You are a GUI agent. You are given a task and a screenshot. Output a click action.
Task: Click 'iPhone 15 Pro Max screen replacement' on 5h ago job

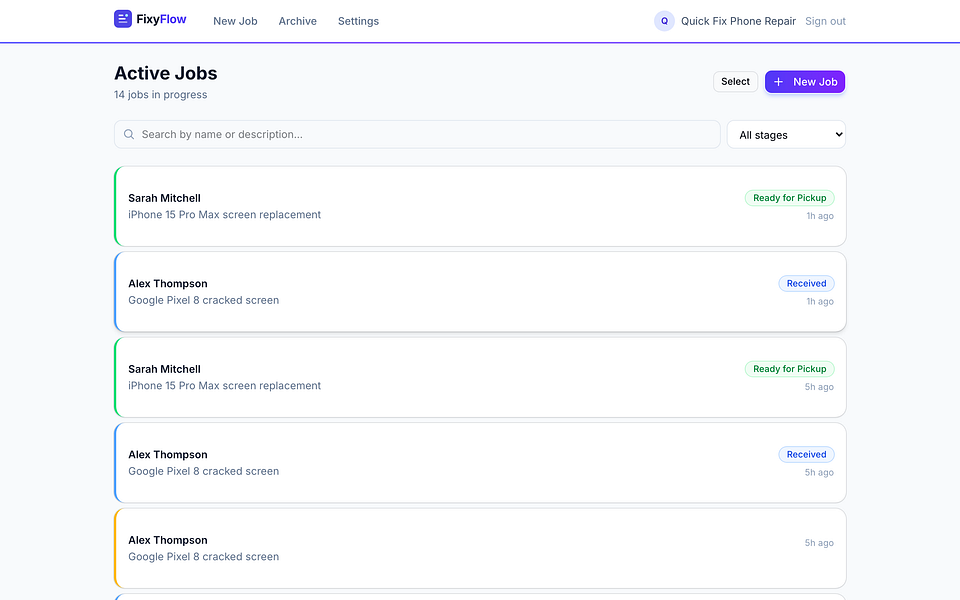[x=224, y=386]
